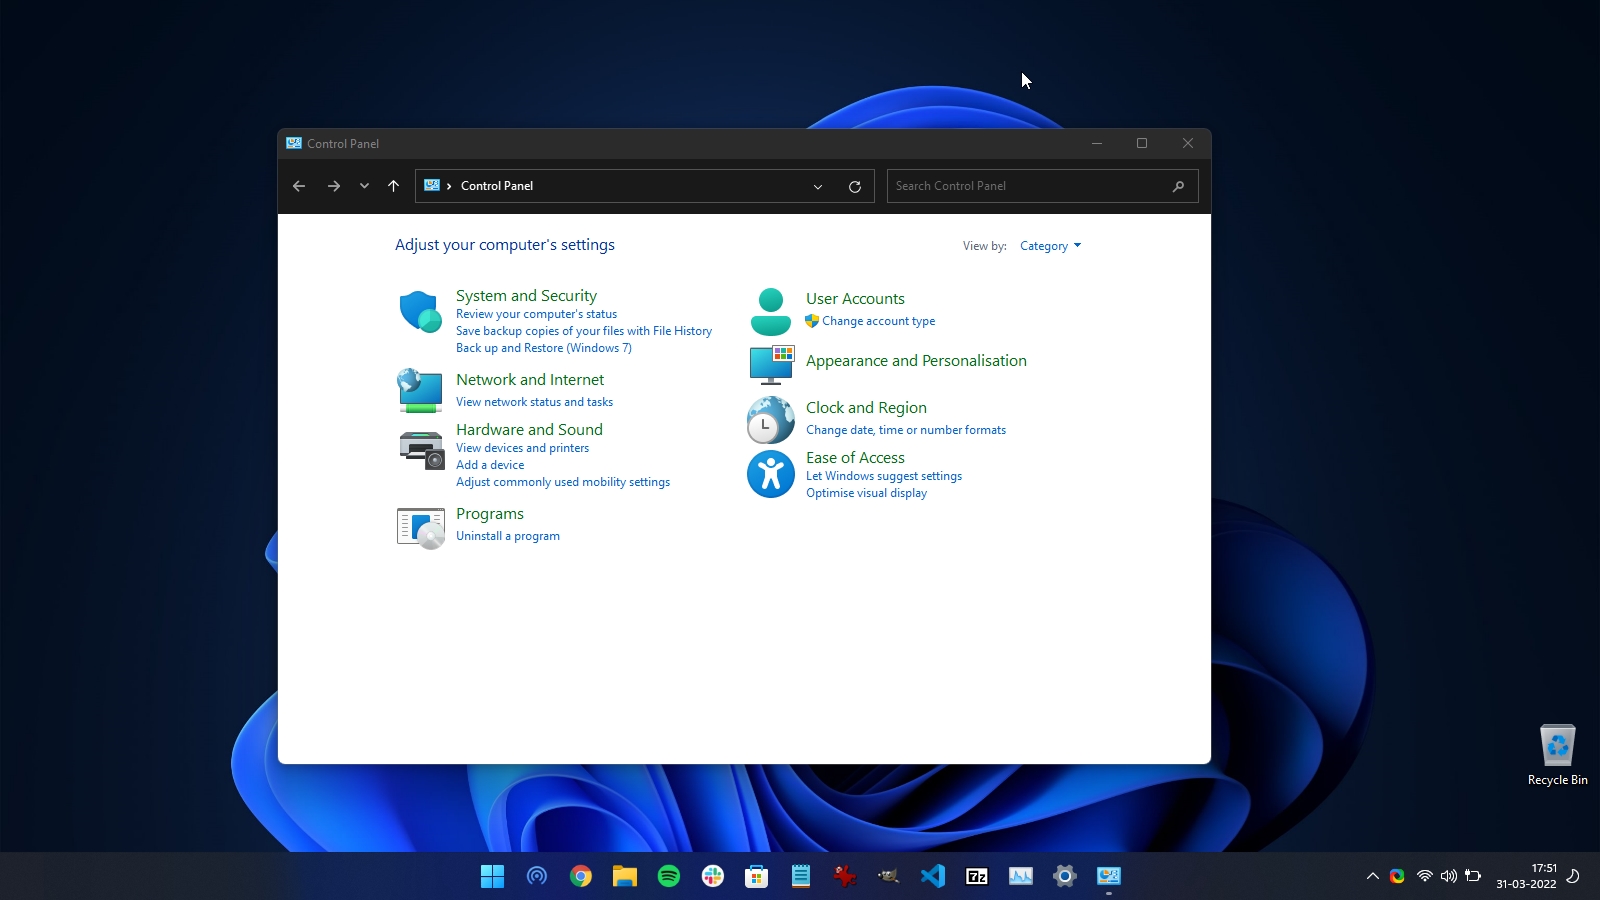Open the recent locations chevron
1600x900 pixels.
[x=364, y=186]
